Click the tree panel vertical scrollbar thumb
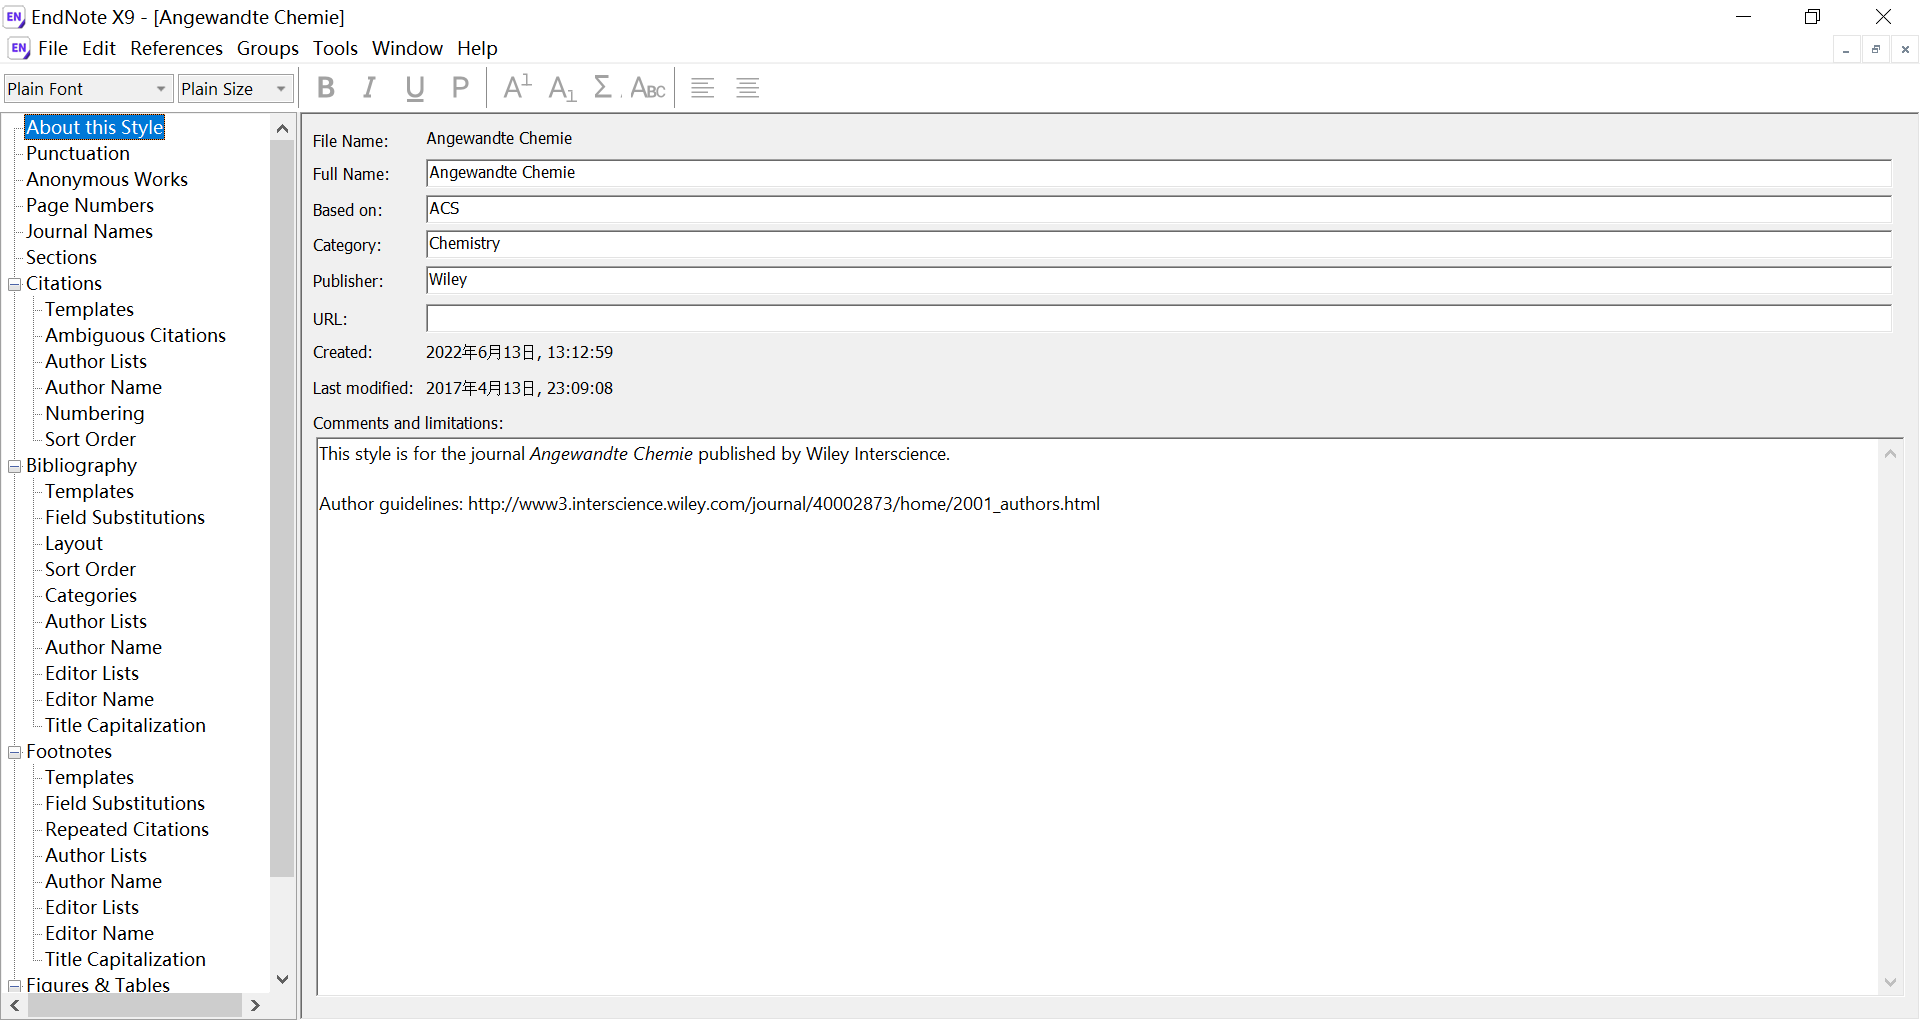The image size is (1920, 1020). pyautogui.click(x=282, y=508)
